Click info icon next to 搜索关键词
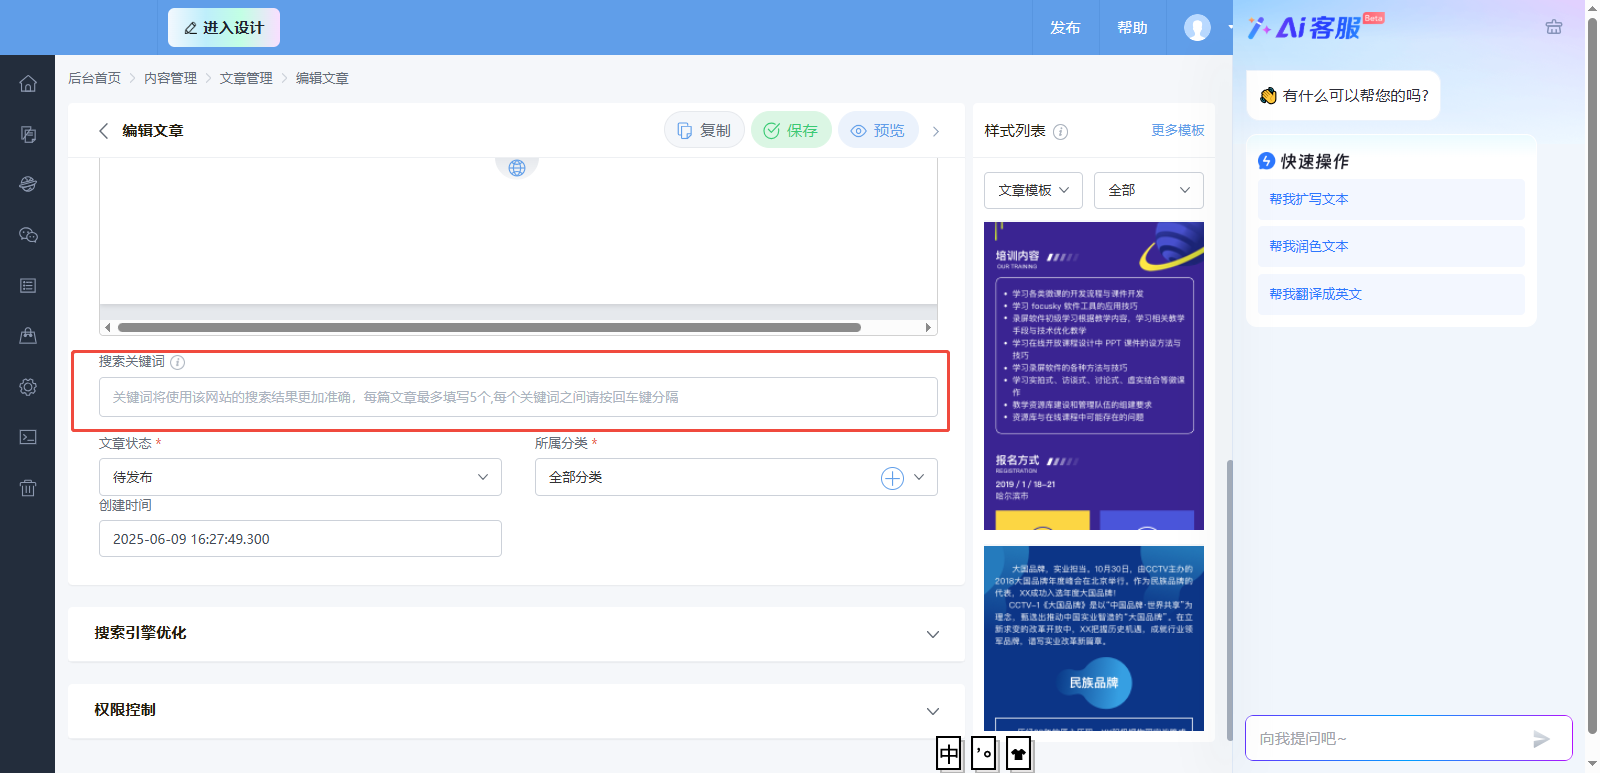Image resolution: width=1600 pixels, height=773 pixels. [x=177, y=362]
